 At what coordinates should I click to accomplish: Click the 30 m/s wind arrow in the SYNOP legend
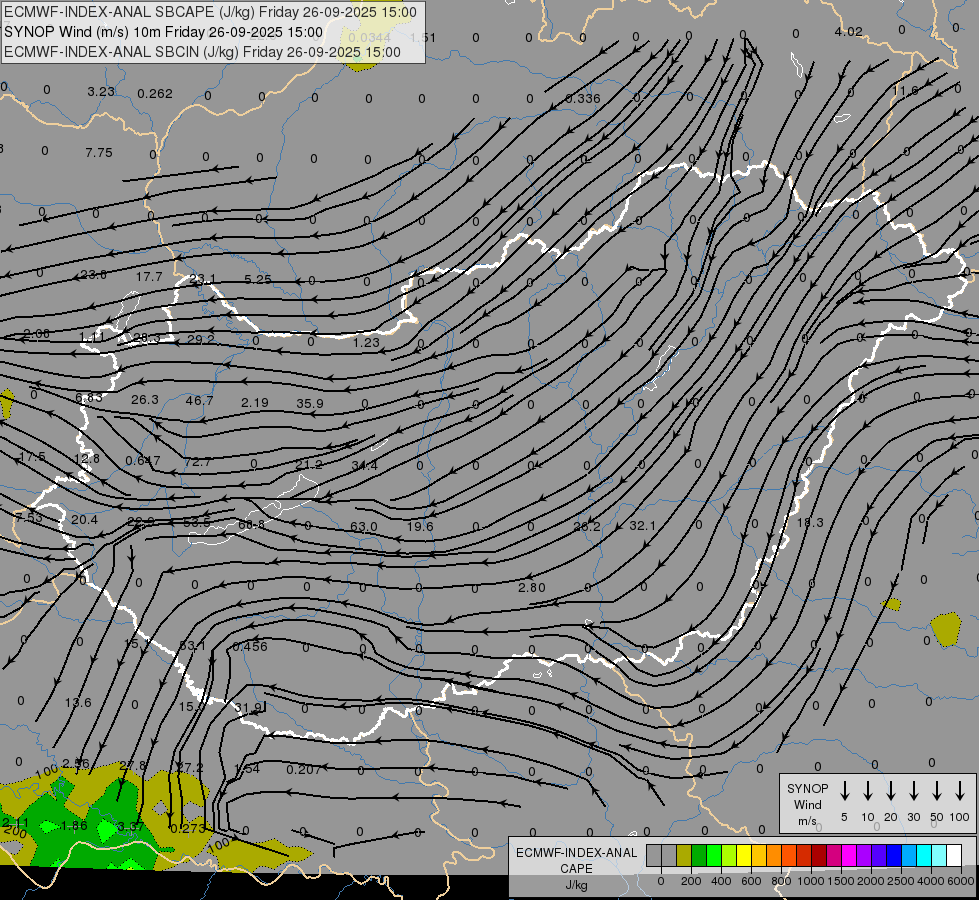click(913, 791)
